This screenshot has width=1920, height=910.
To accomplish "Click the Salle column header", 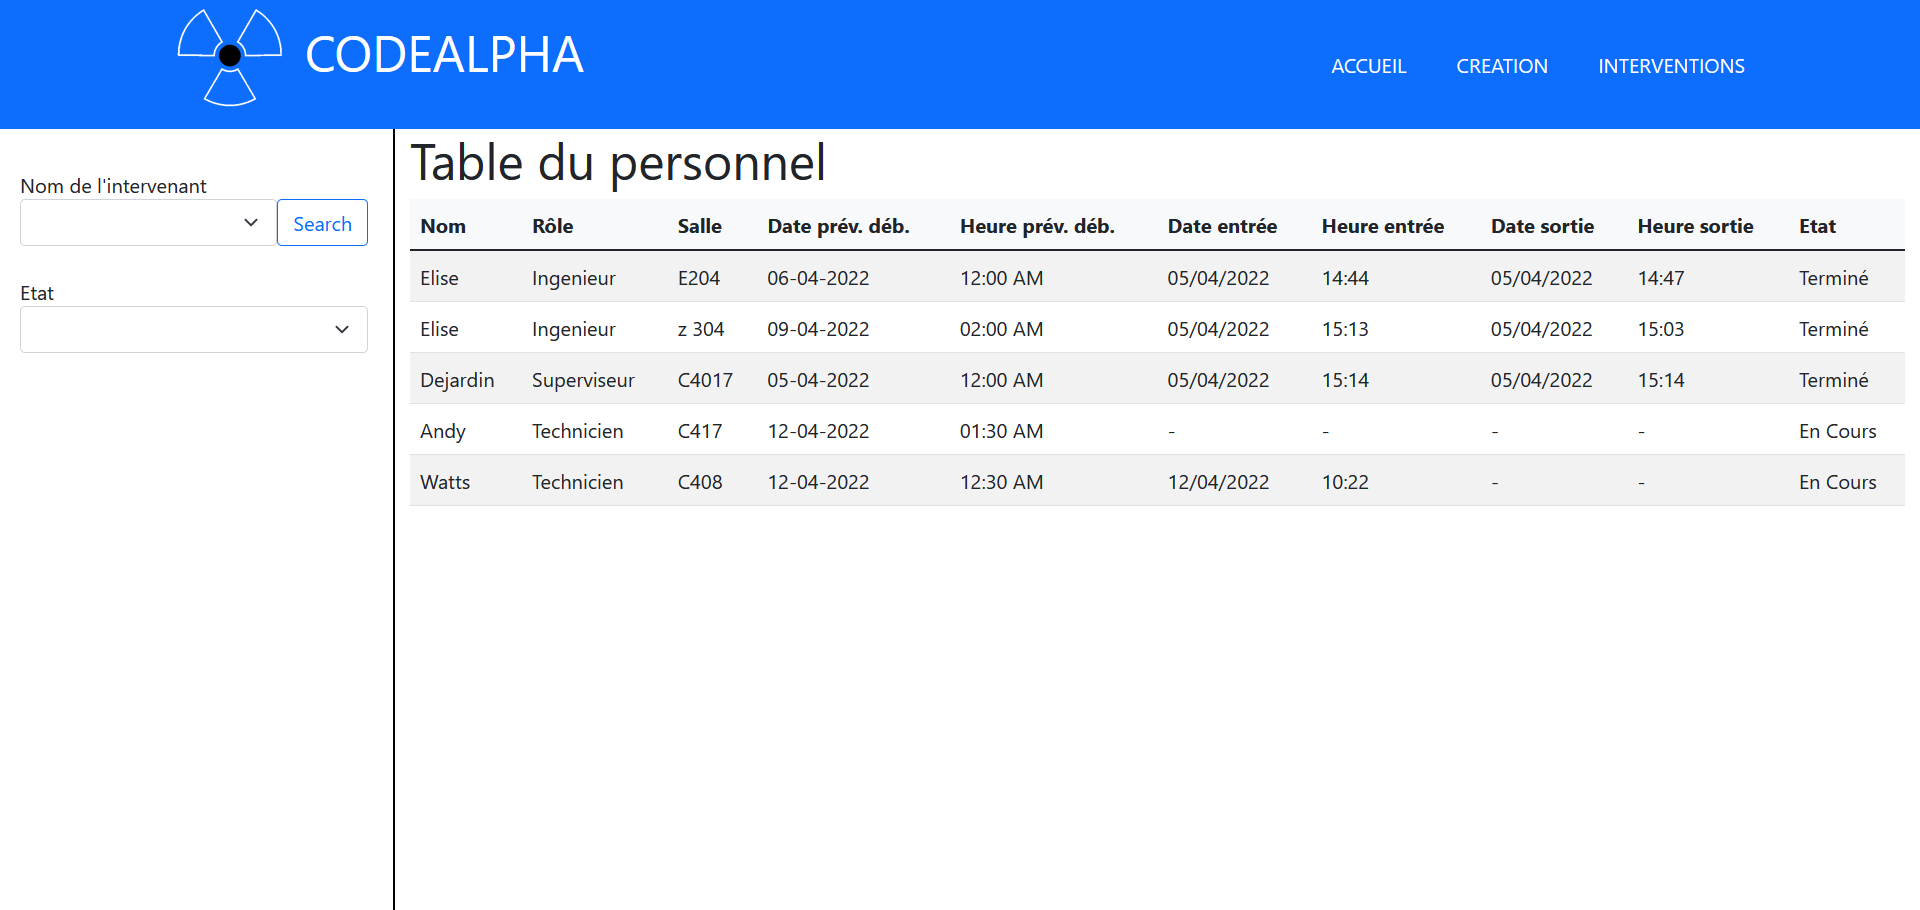I will pyautogui.click(x=699, y=226).
